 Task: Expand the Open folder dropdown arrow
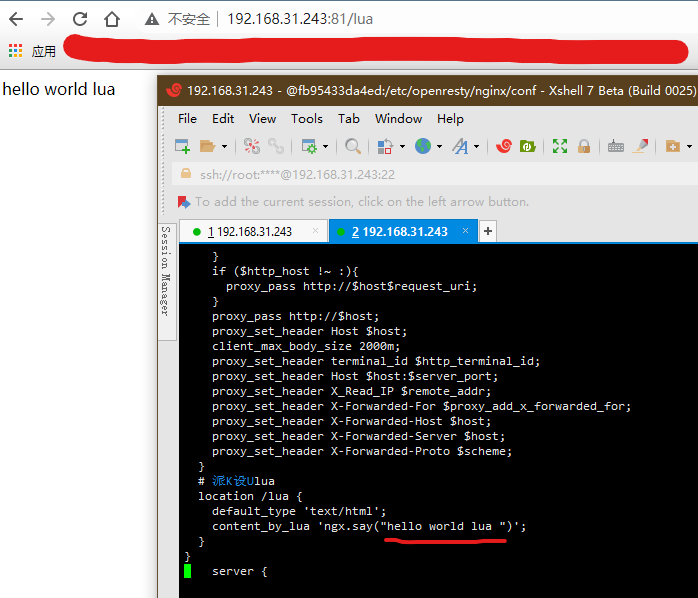(x=224, y=146)
